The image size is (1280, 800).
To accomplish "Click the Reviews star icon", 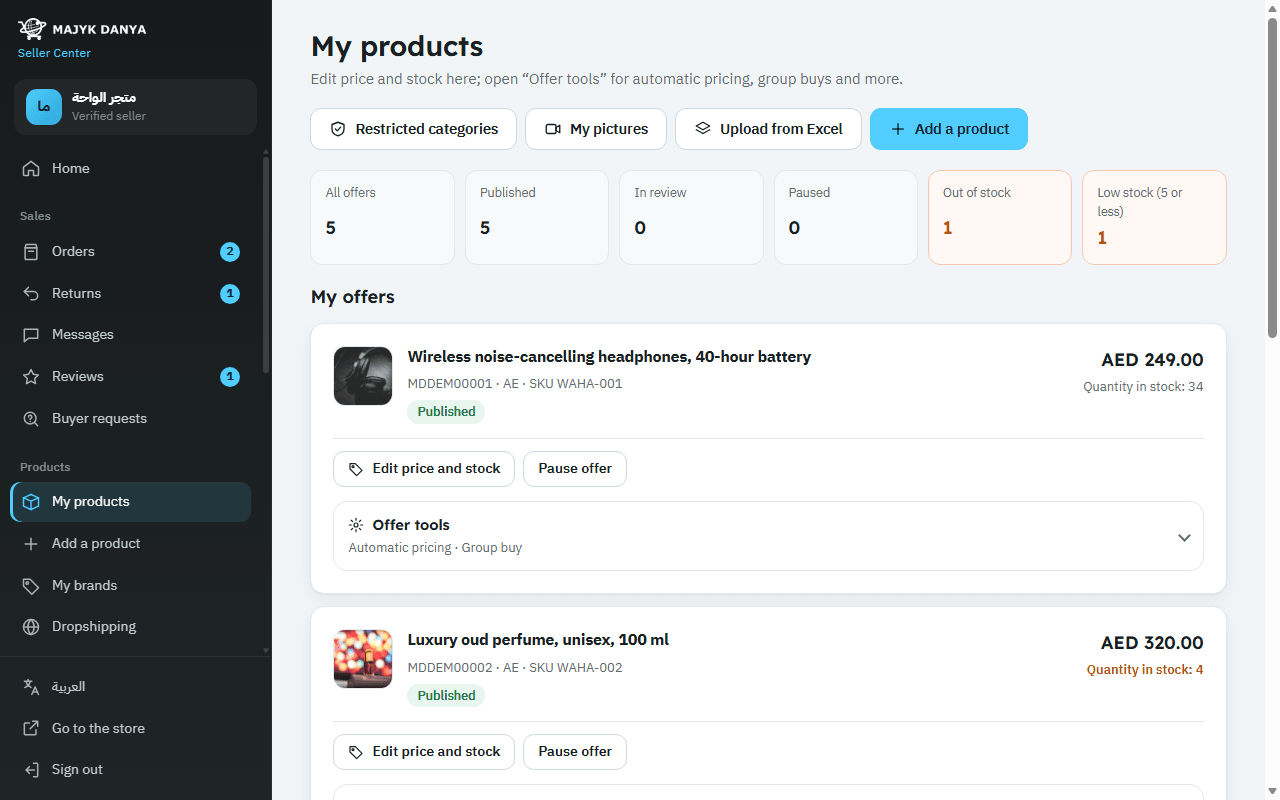I will tap(32, 377).
